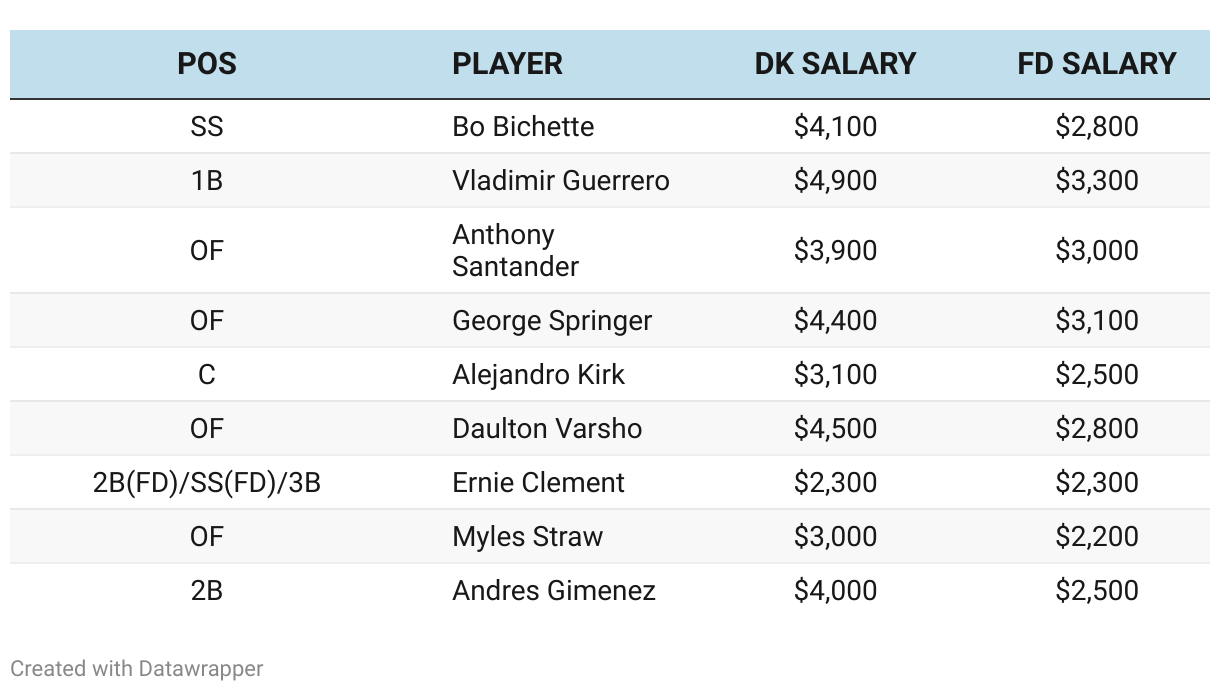Select Daulton Varsho's name
Screen dimensions: 1220x692
pyautogui.click(x=547, y=429)
